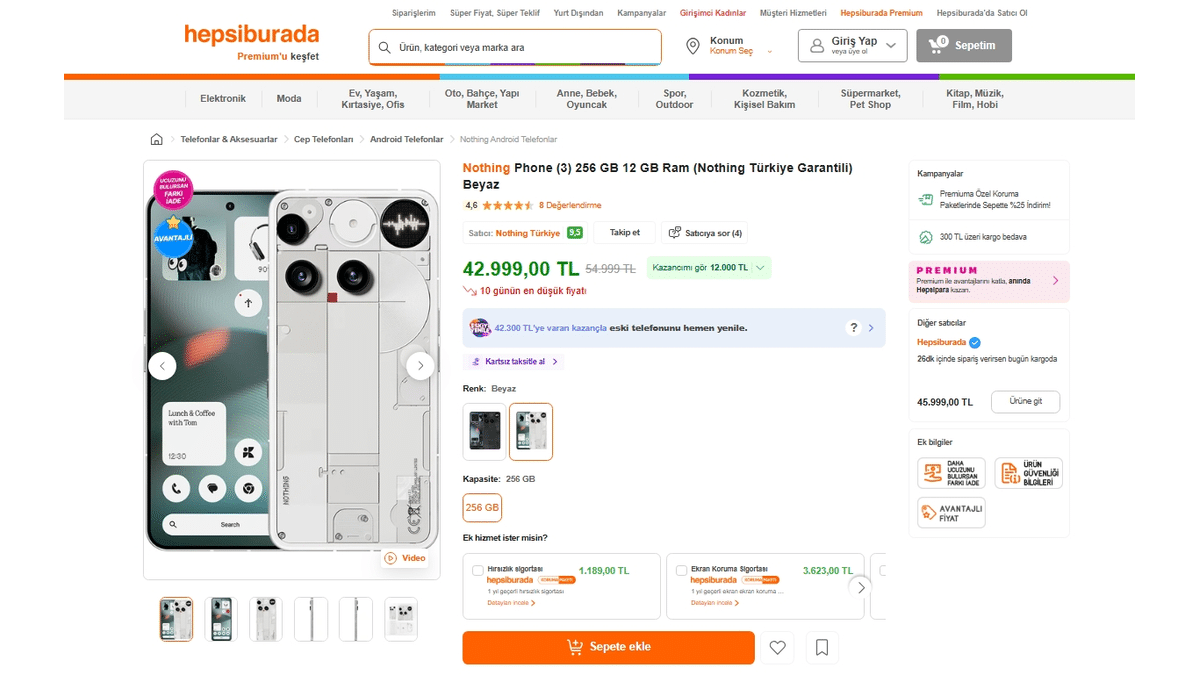Click the Sepete ekle button

point(608,647)
